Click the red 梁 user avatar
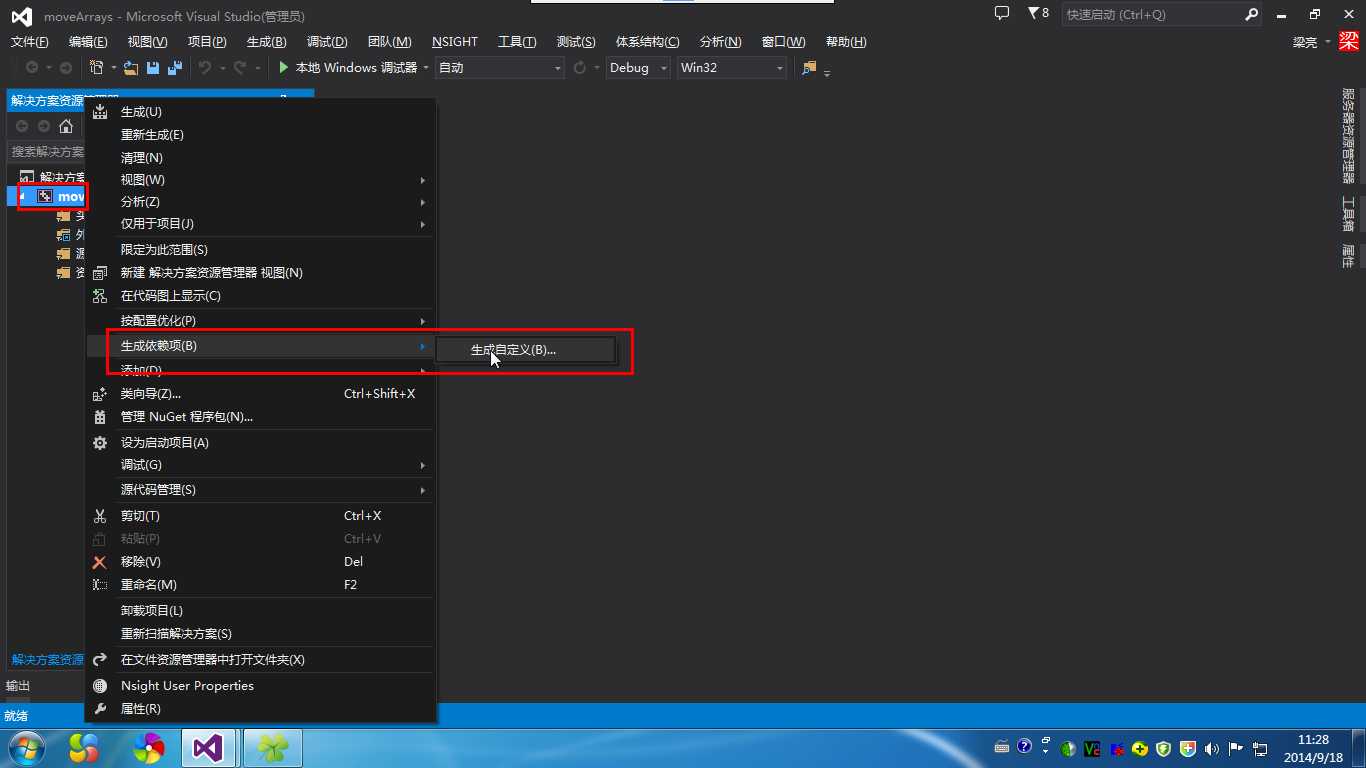 coord(1349,42)
